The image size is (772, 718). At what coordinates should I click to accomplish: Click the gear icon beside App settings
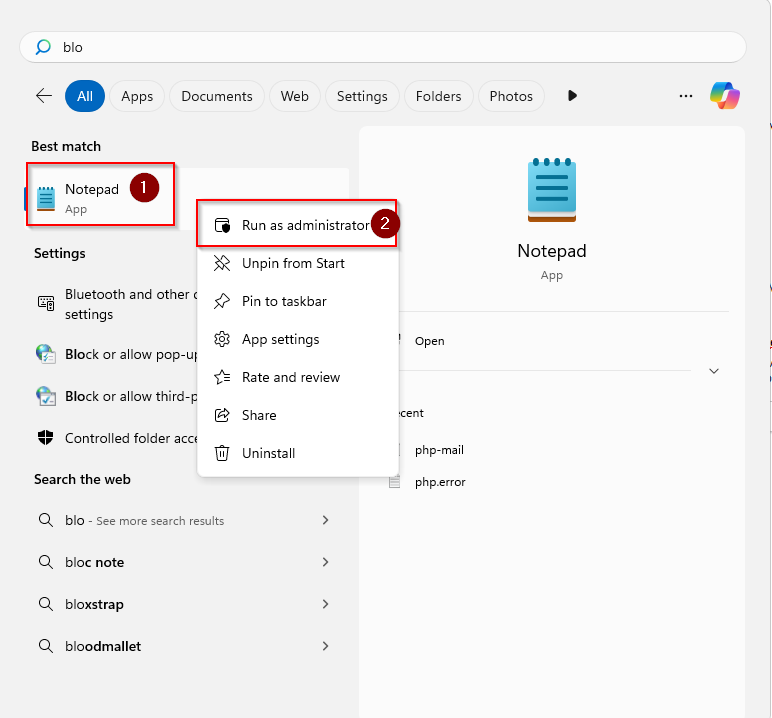pos(222,339)
